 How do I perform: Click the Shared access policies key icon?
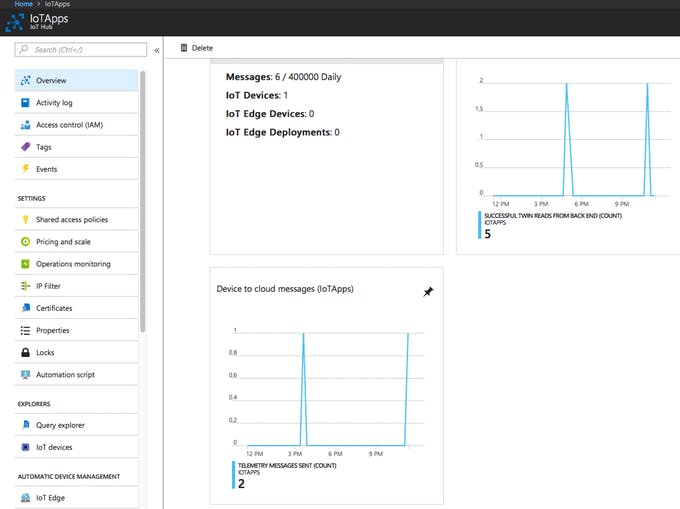25,219
